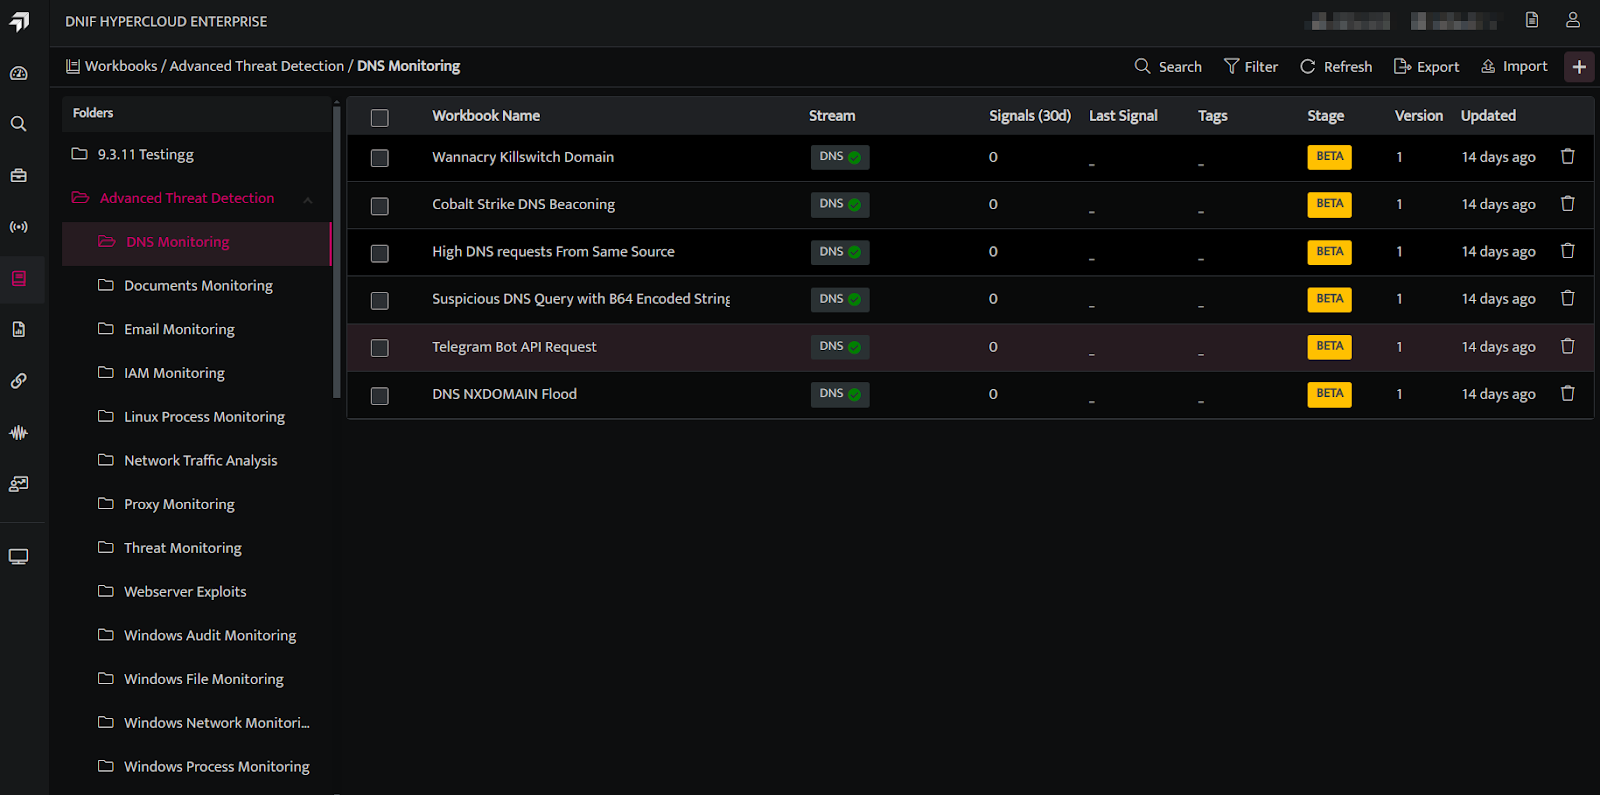Click the Refresh button
This screenshot has height=795, width=1600.
(x=1335, y=67)
